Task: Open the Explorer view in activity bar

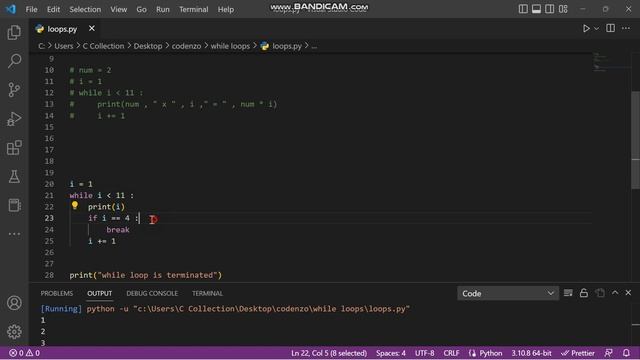Action: click(x=14, y=32)
